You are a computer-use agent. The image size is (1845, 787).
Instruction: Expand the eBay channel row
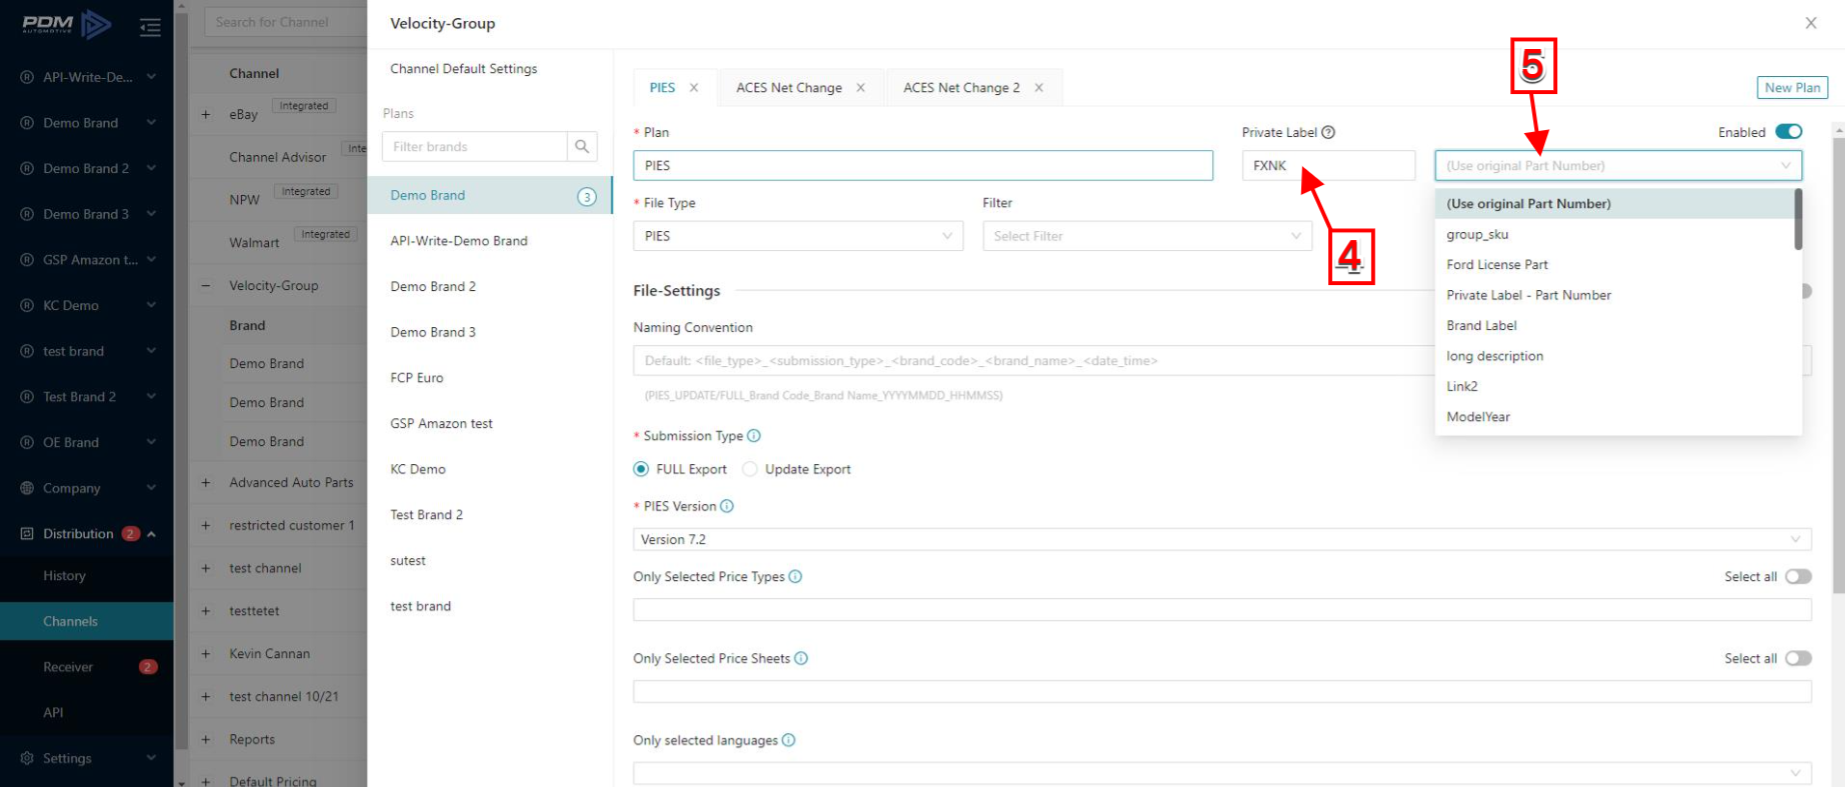tap(206, 115)
